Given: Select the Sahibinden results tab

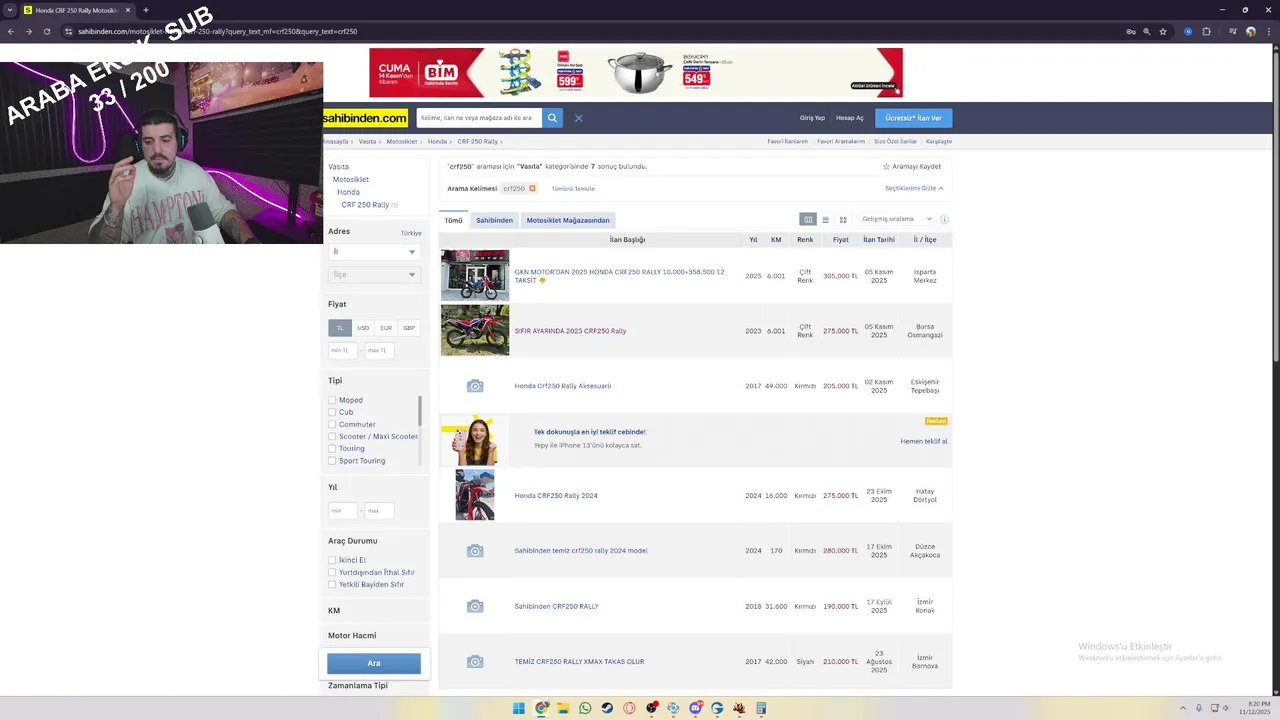Looking at the screenshot, I should click(494, 220).
